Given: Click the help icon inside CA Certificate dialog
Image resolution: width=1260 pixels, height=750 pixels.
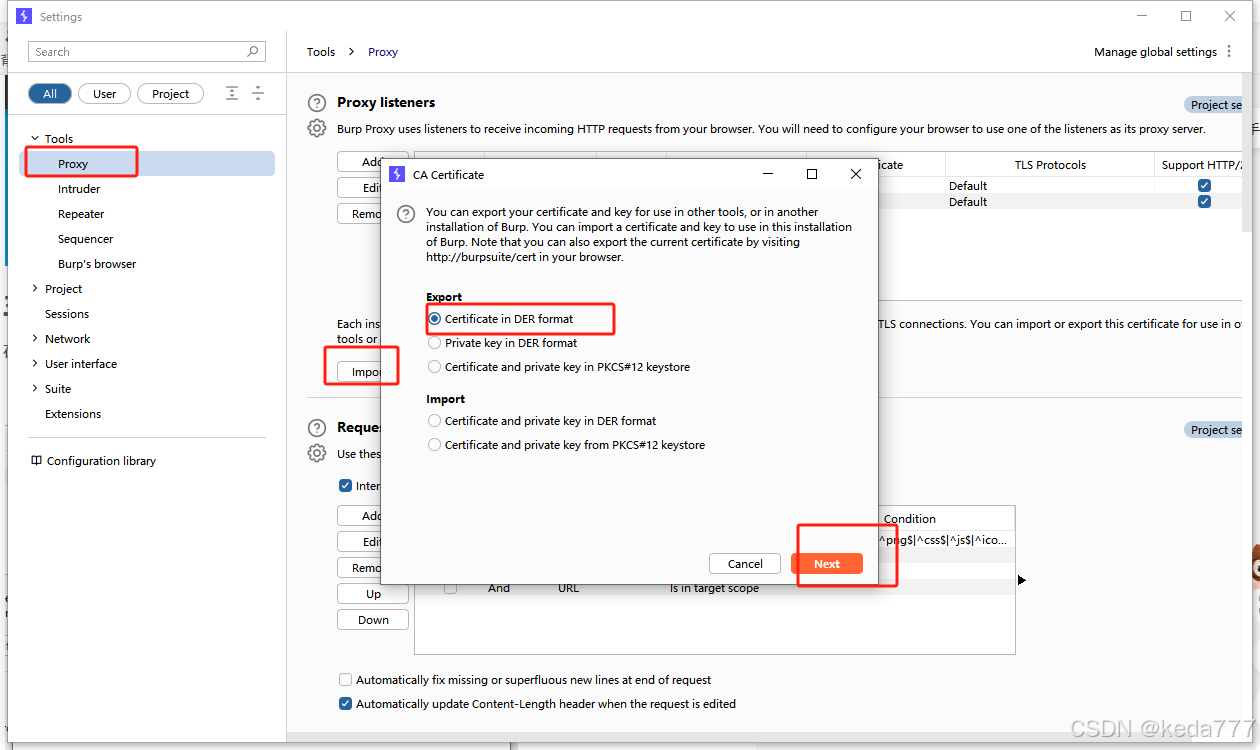Looking at the screenshot, I should [x=406, y=214].
